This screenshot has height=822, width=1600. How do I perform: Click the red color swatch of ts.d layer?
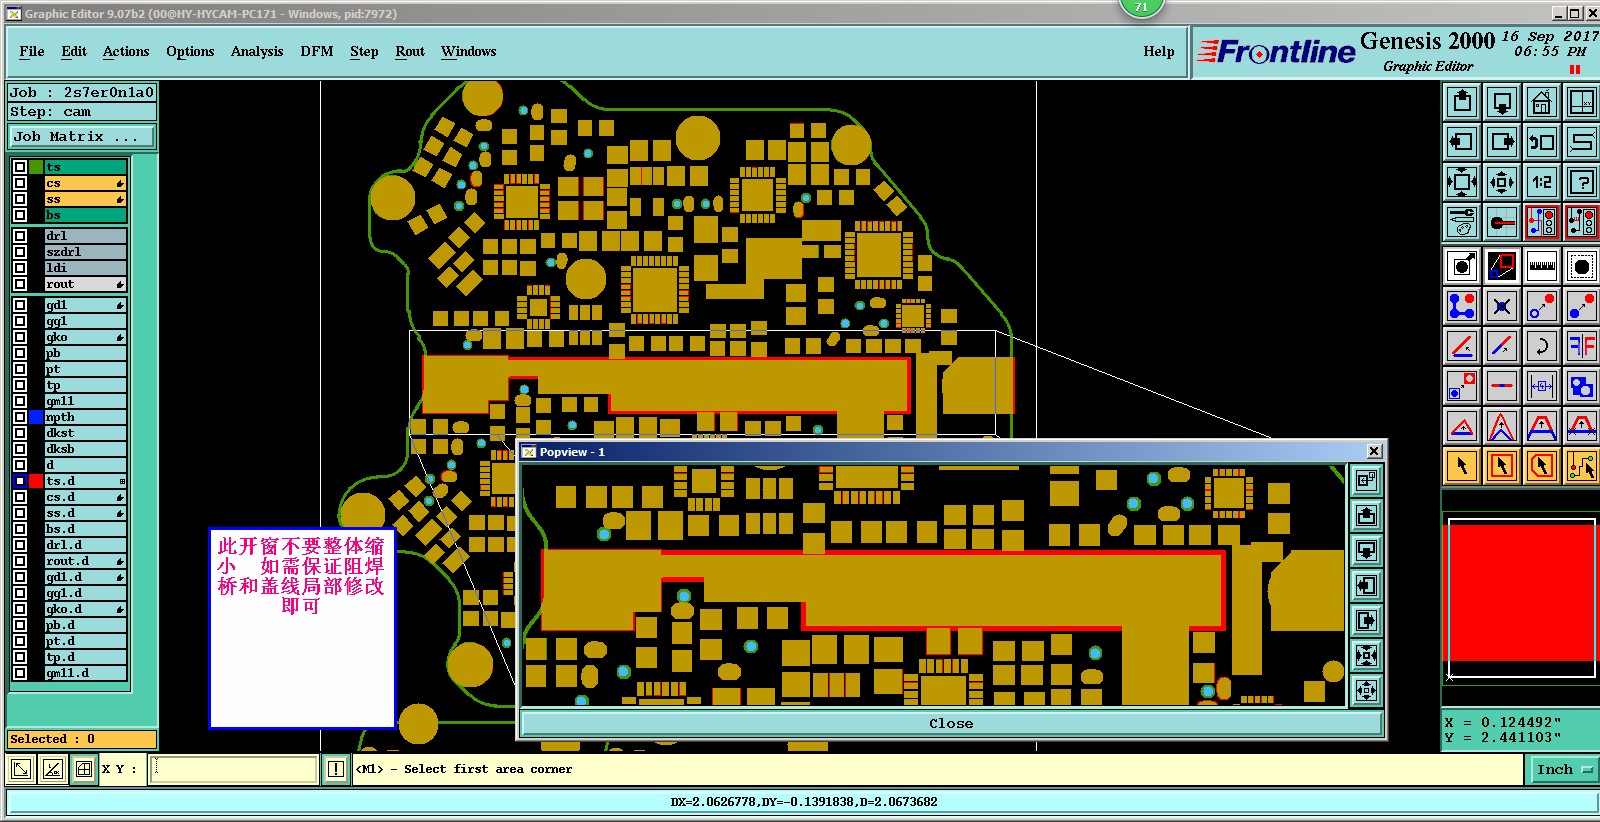coord(36,481)
